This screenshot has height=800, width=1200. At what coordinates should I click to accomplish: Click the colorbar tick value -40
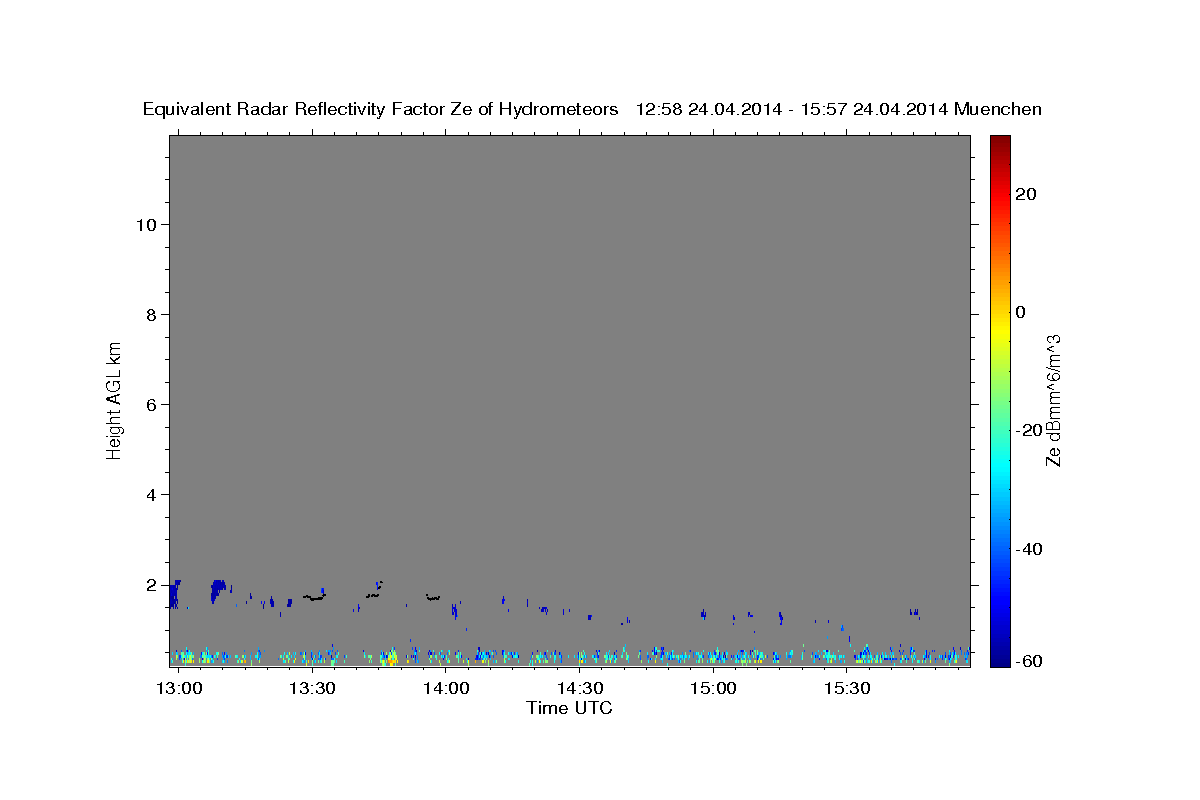tap(1030, 549)
